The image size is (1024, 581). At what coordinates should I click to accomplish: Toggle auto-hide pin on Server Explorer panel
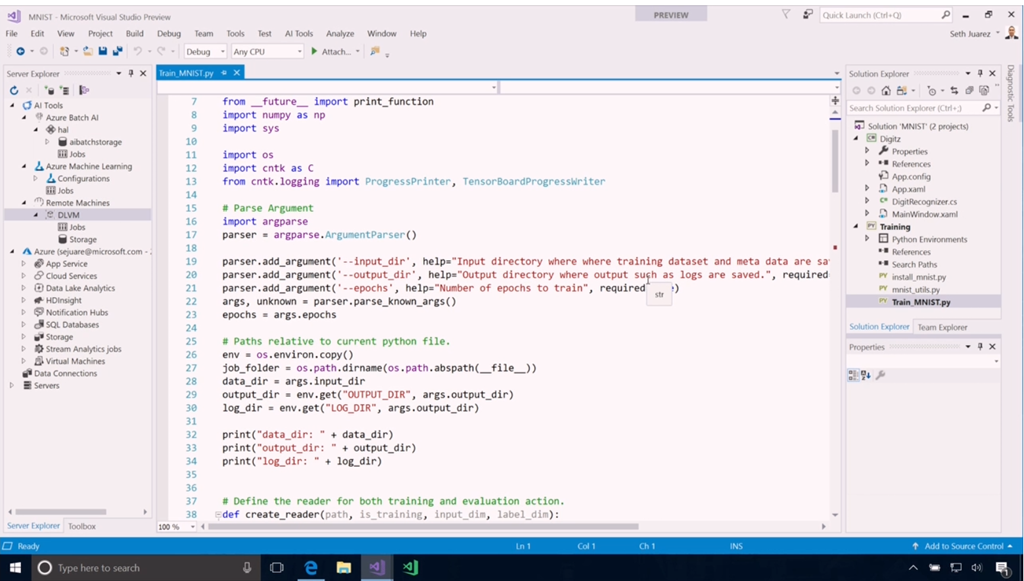131,74
